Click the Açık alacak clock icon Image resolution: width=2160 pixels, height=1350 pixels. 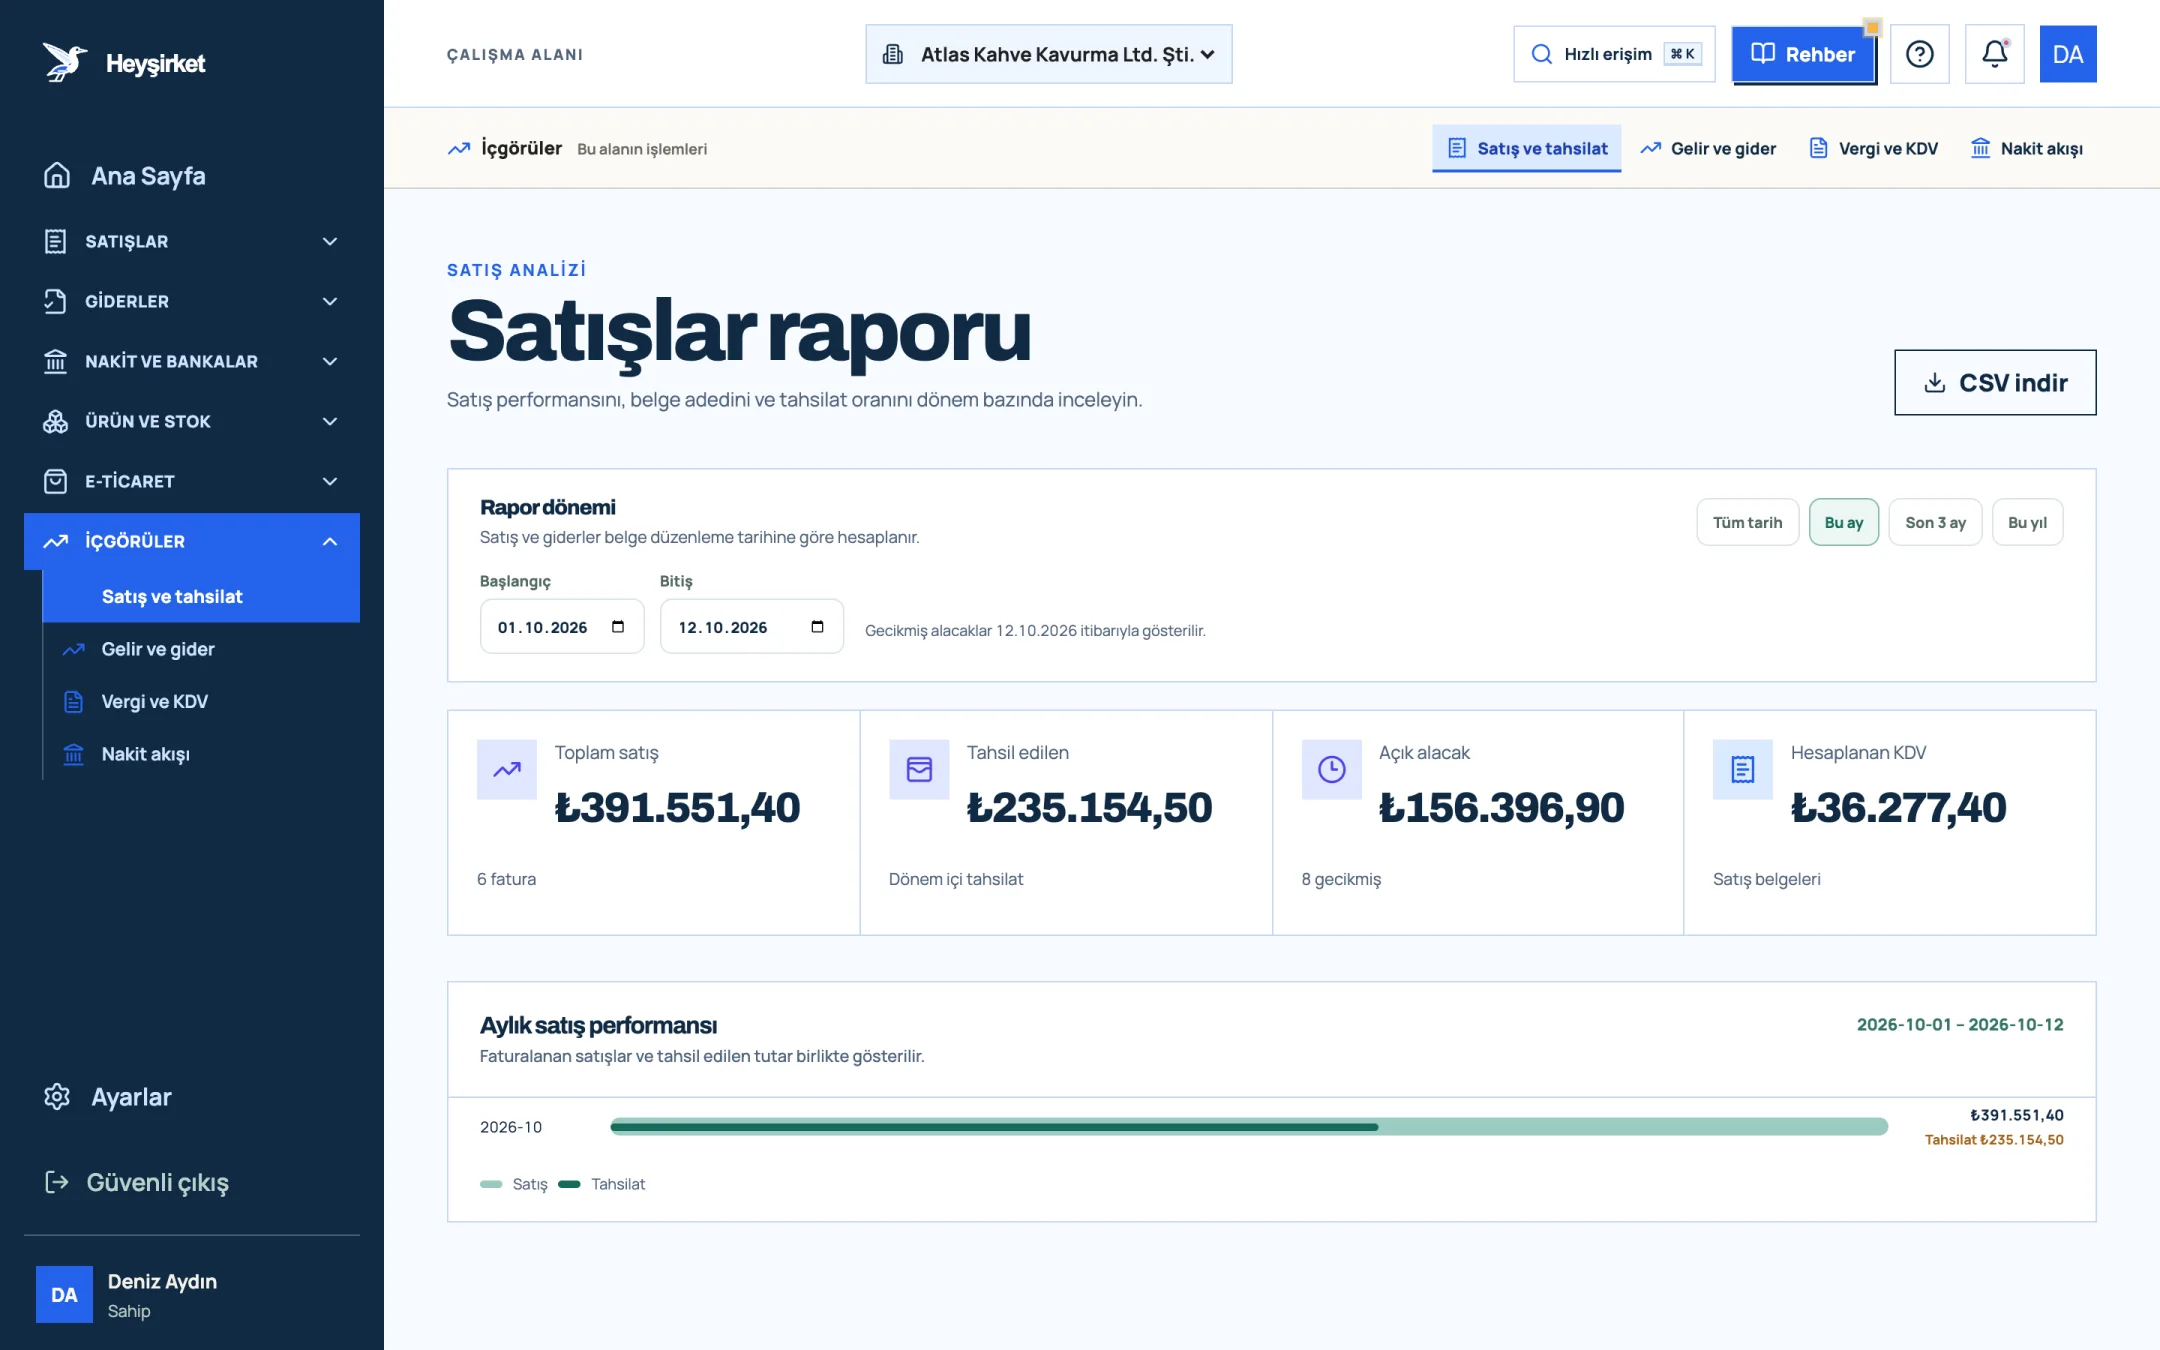coord(1331,769)
